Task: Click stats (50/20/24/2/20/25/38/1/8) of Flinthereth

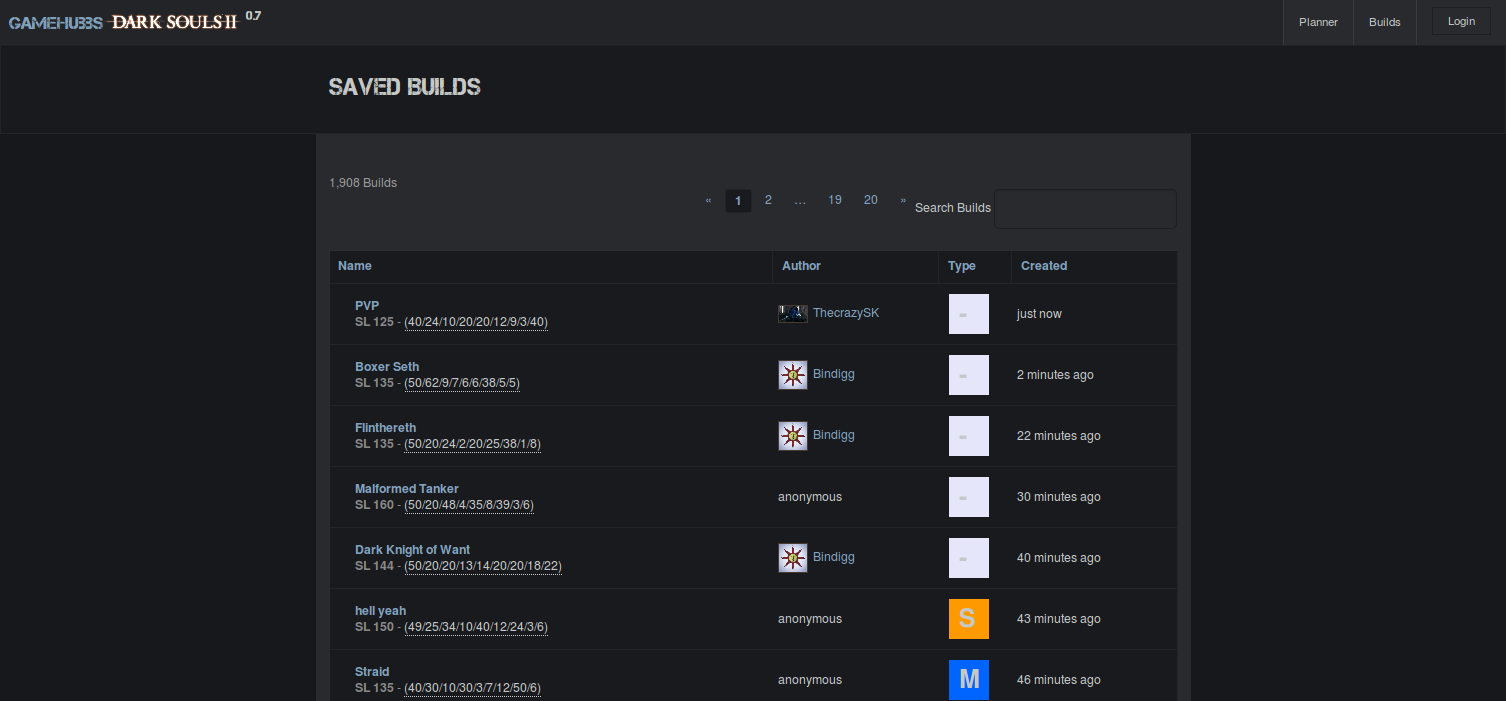Action: 473,444
